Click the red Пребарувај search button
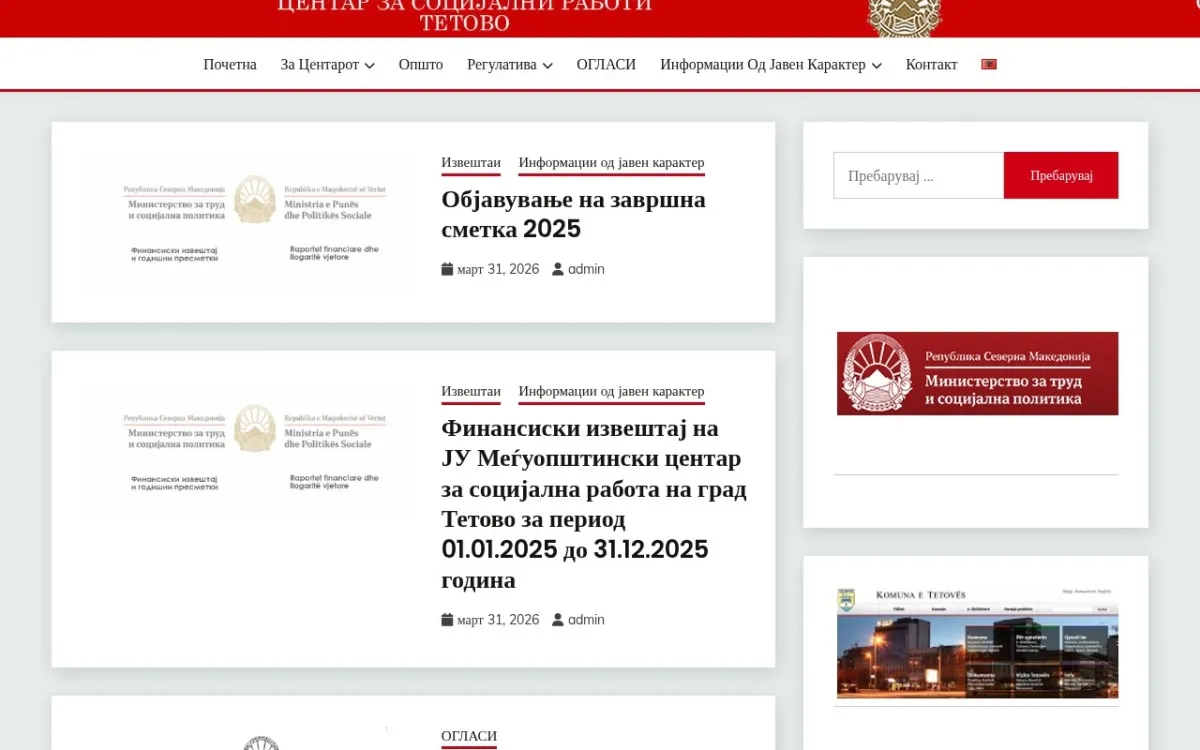 [1061, 175]
